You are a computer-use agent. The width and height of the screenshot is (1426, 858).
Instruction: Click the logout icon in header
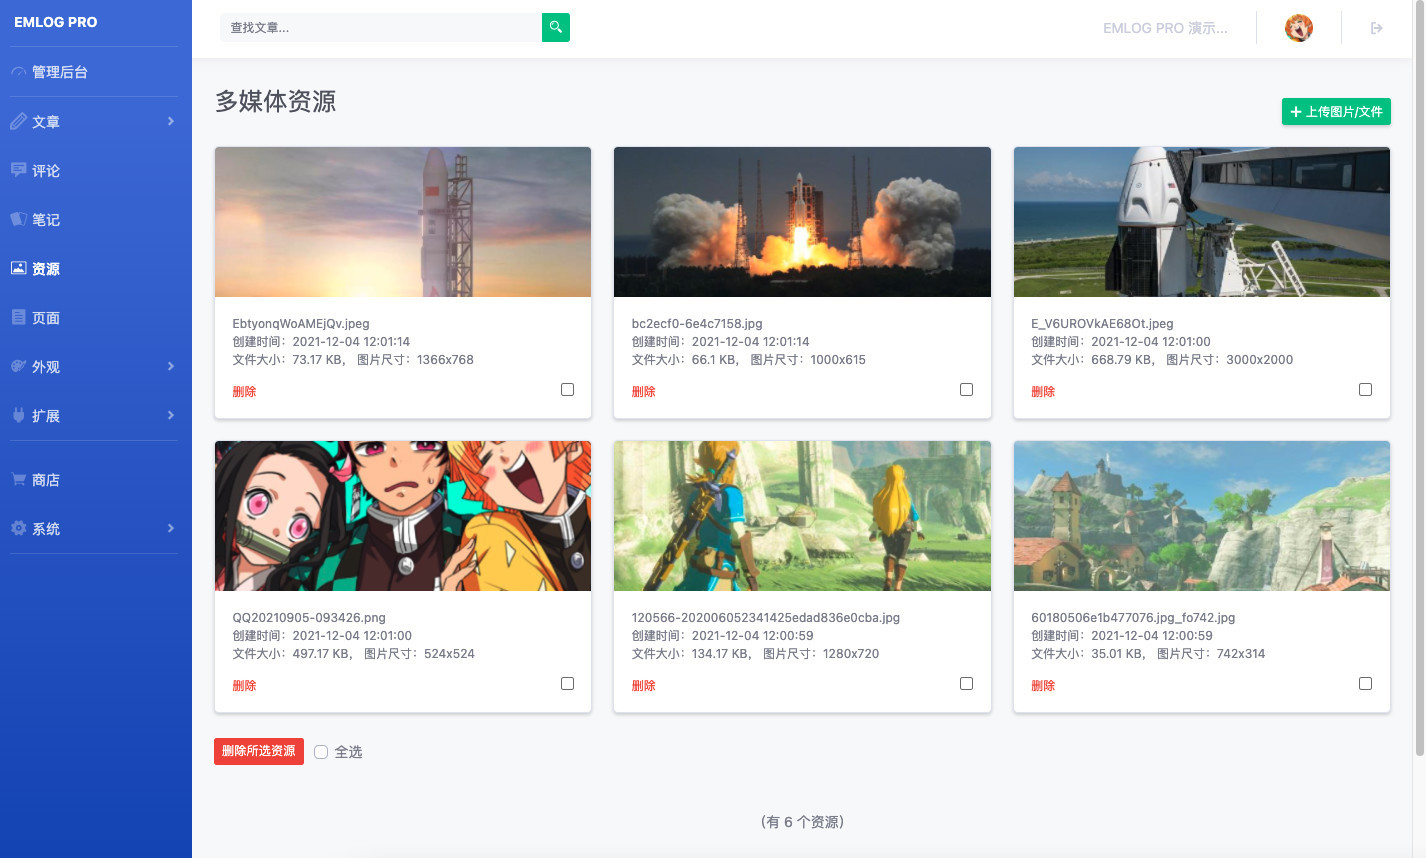(x=1376, y=28)
